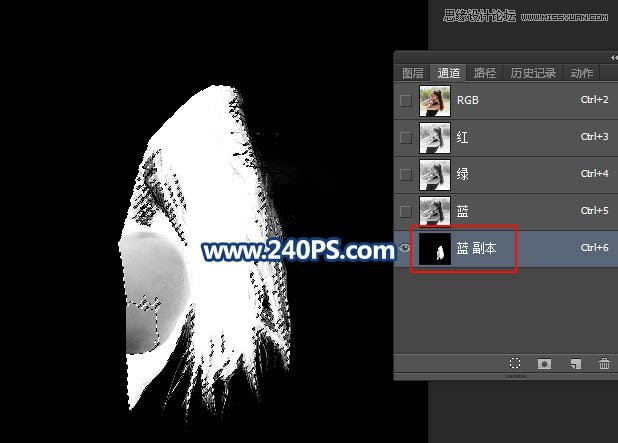Image resolution: width=618 pixels, height=443 pixels.
Task: Select the 通道 (Channels) tab
Action: (449, 73)
